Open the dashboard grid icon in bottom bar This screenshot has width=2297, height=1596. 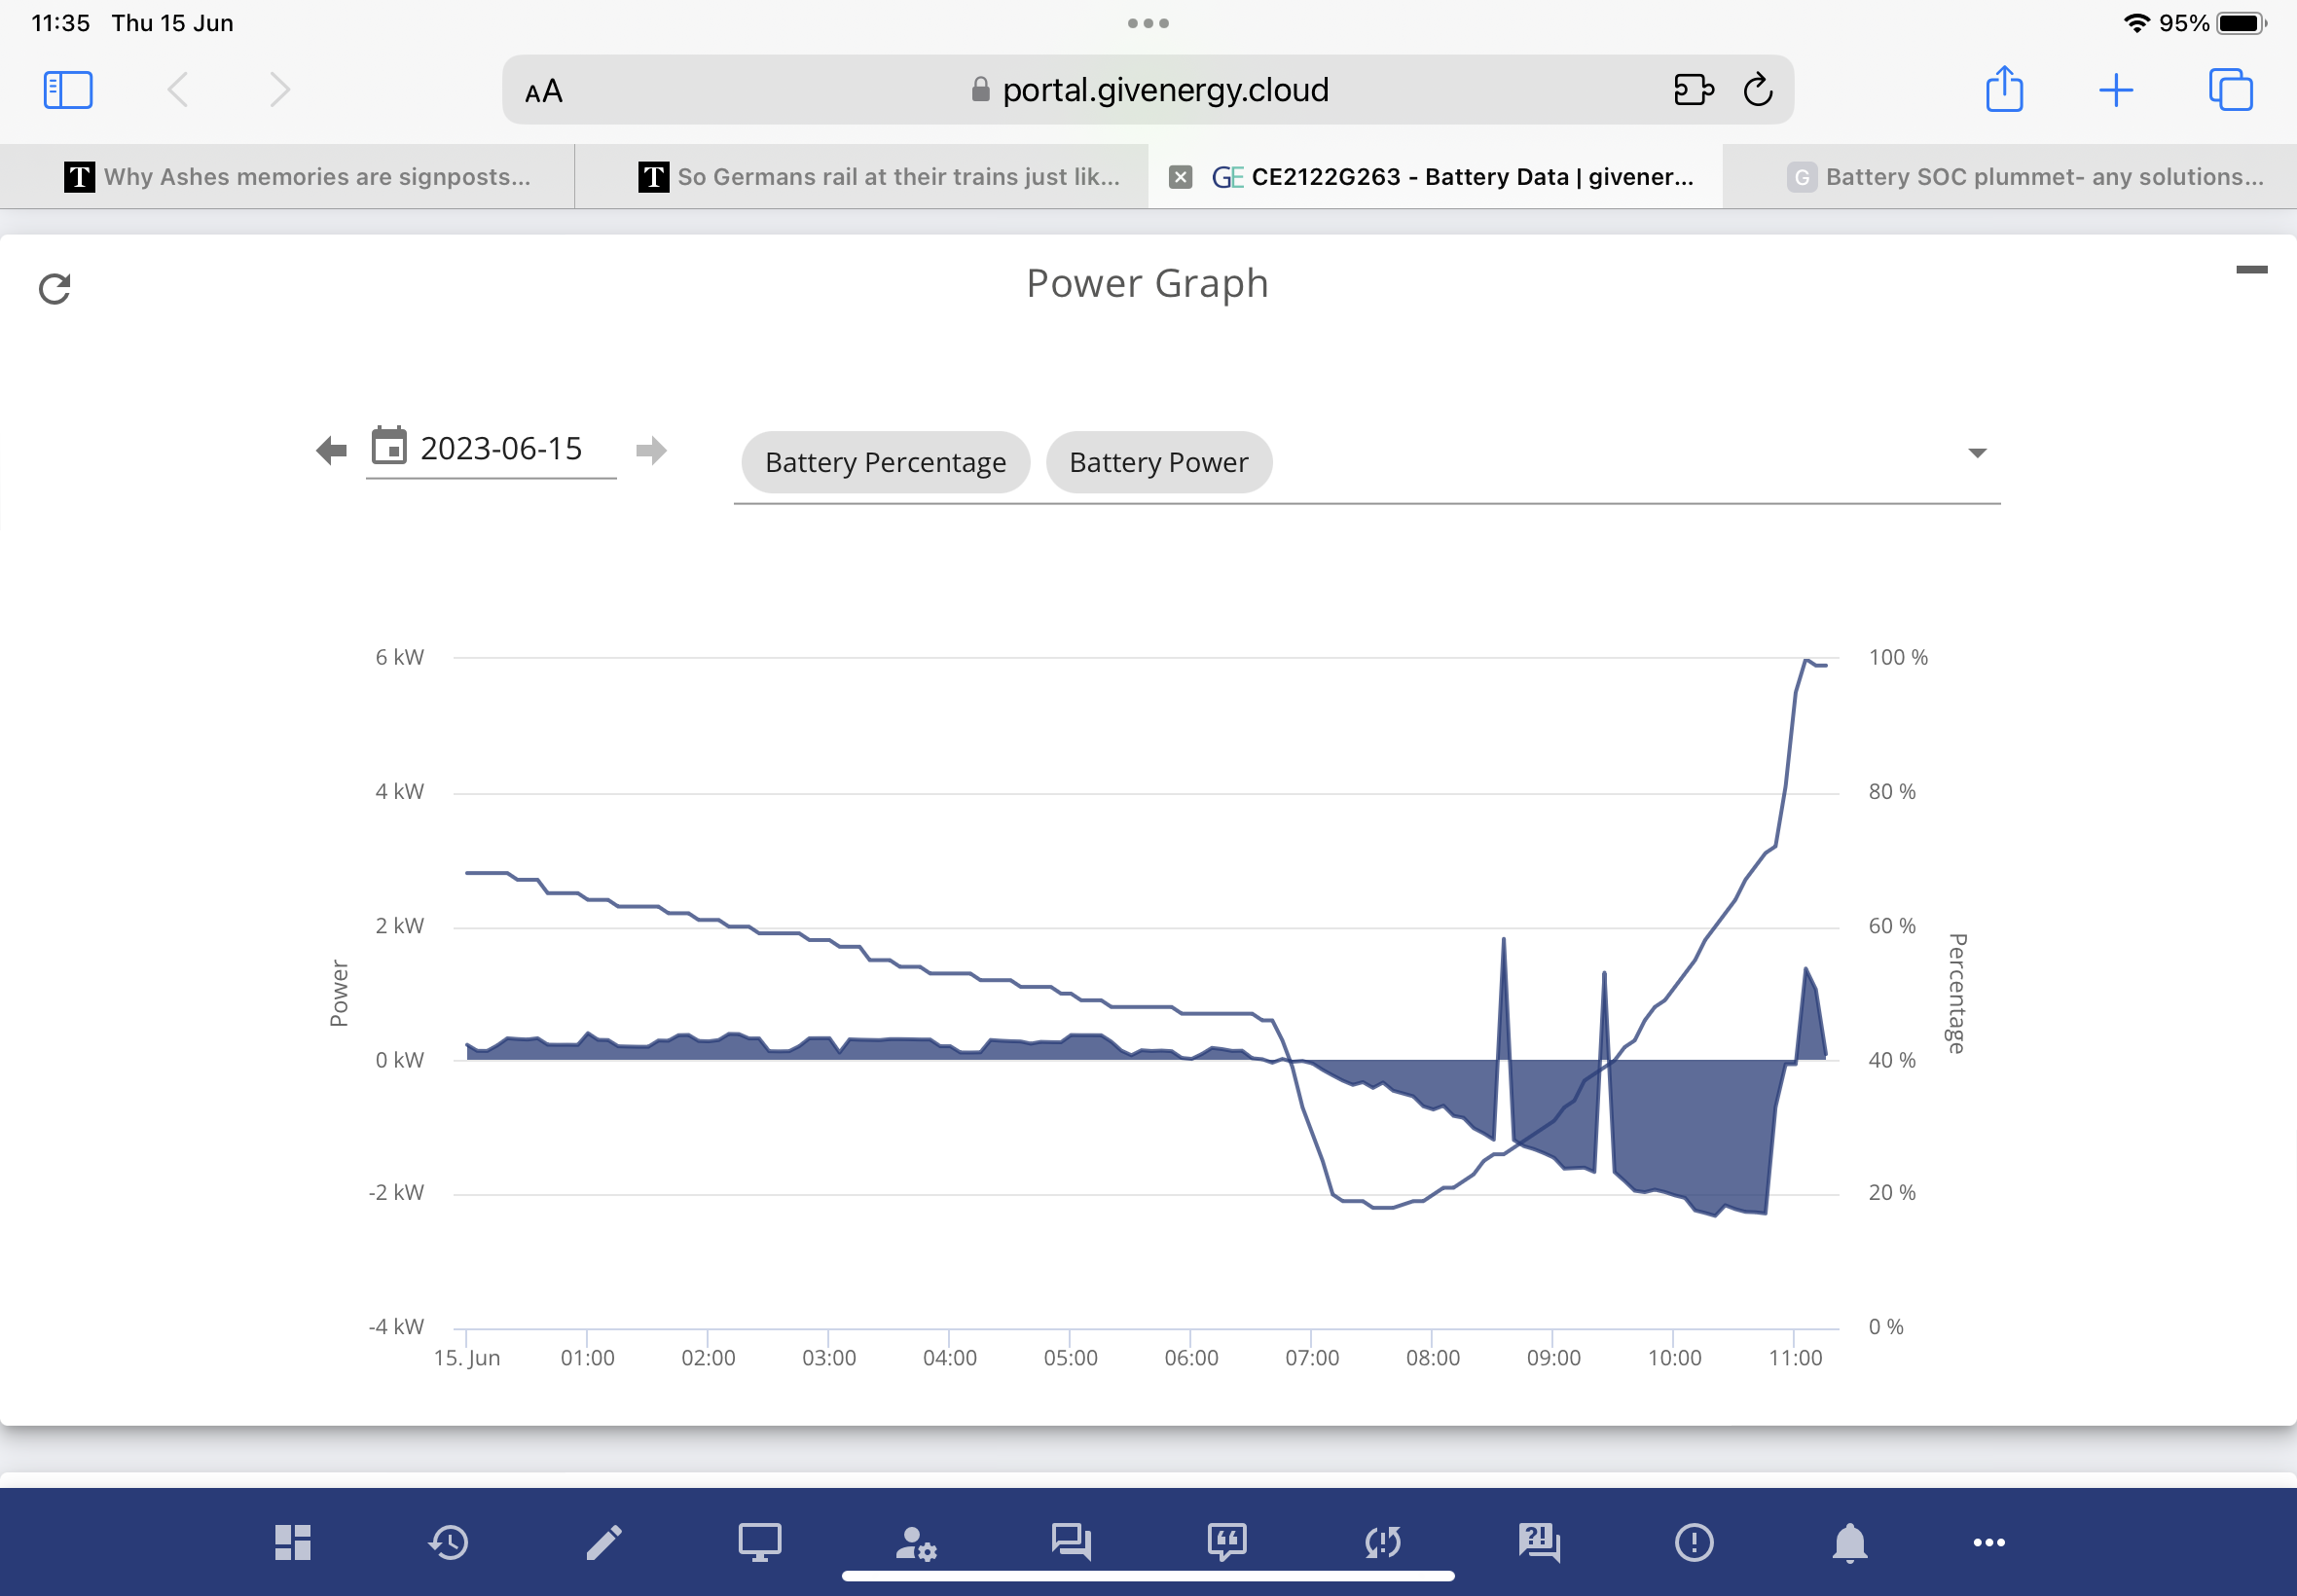(293, 1542)
